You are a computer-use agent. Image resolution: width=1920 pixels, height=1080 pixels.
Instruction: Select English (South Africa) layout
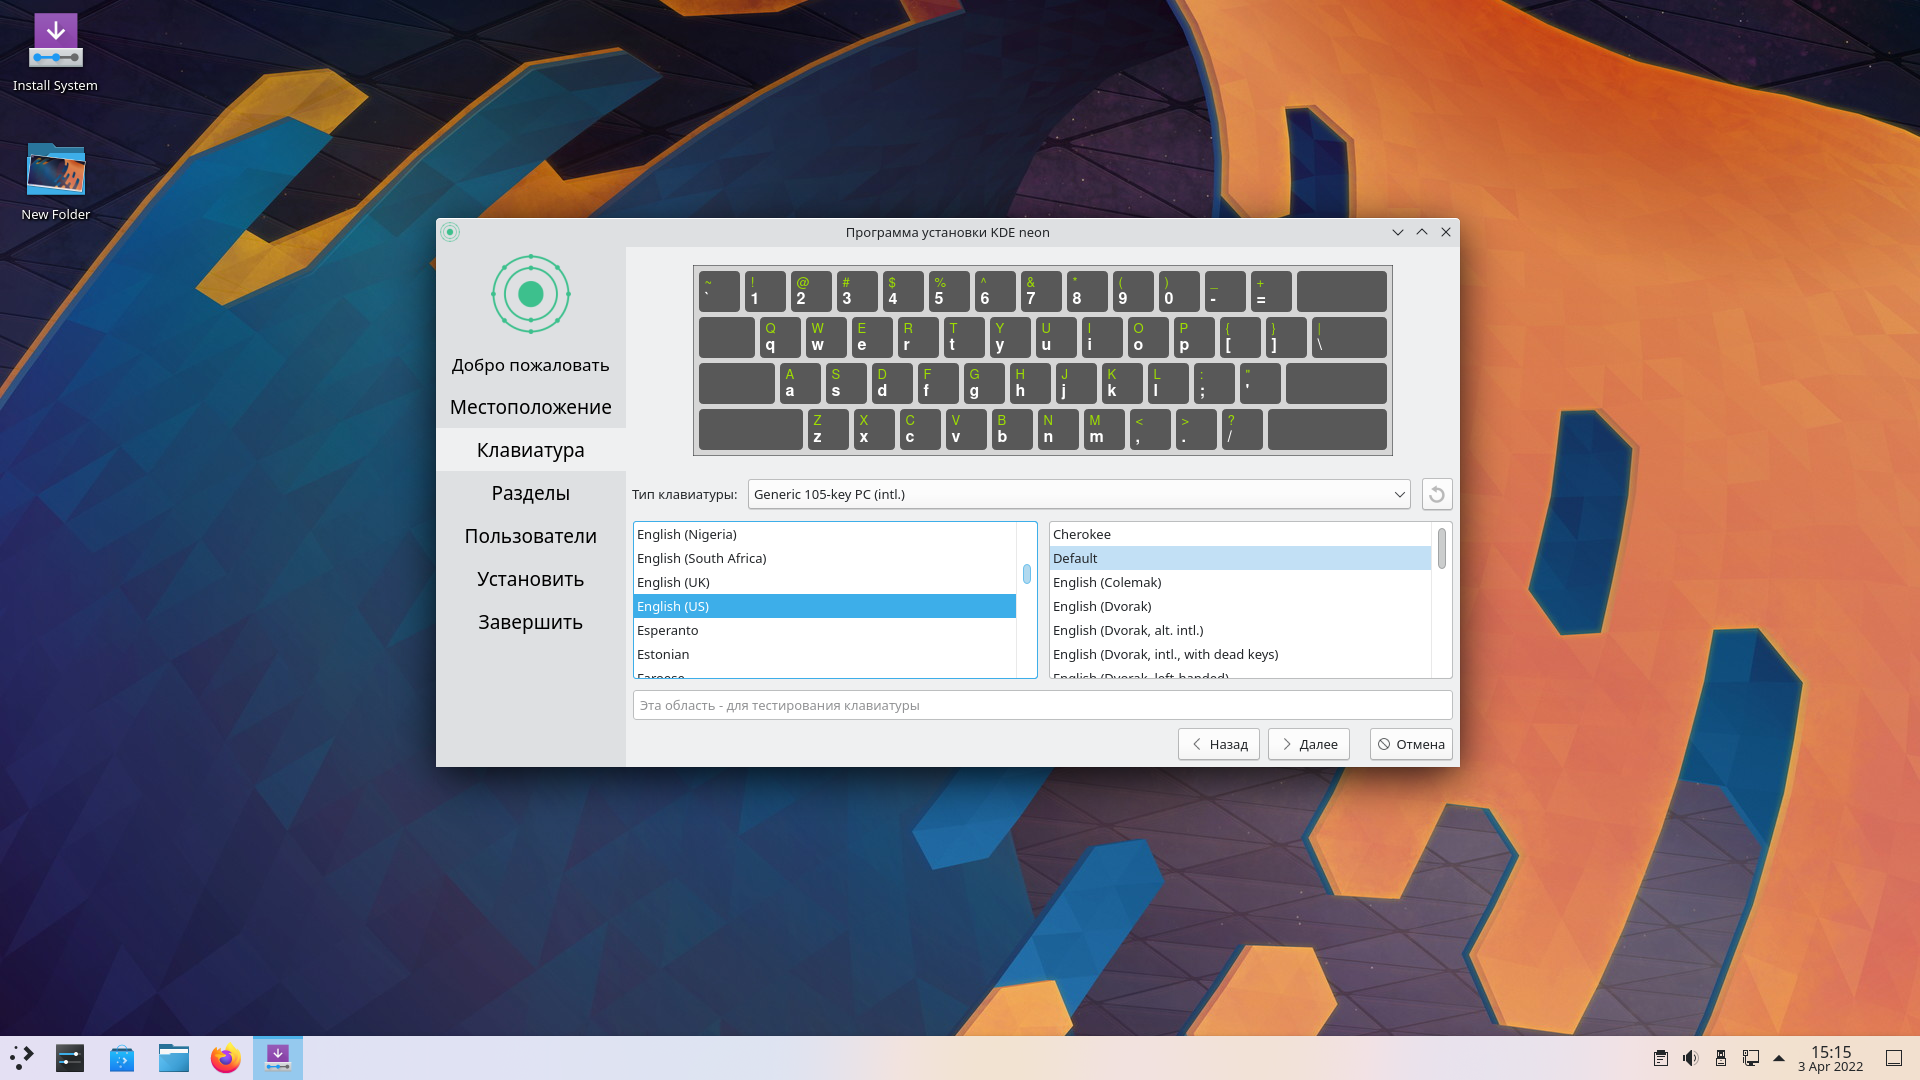point(825,558)
